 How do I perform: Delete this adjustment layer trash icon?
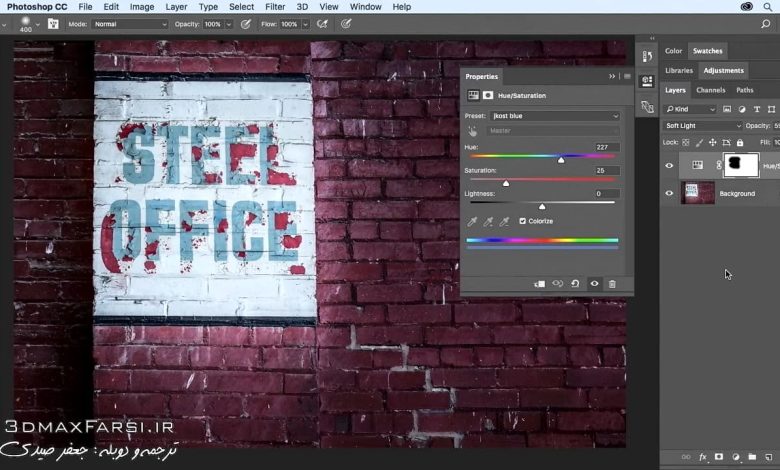tap(612, 284)
